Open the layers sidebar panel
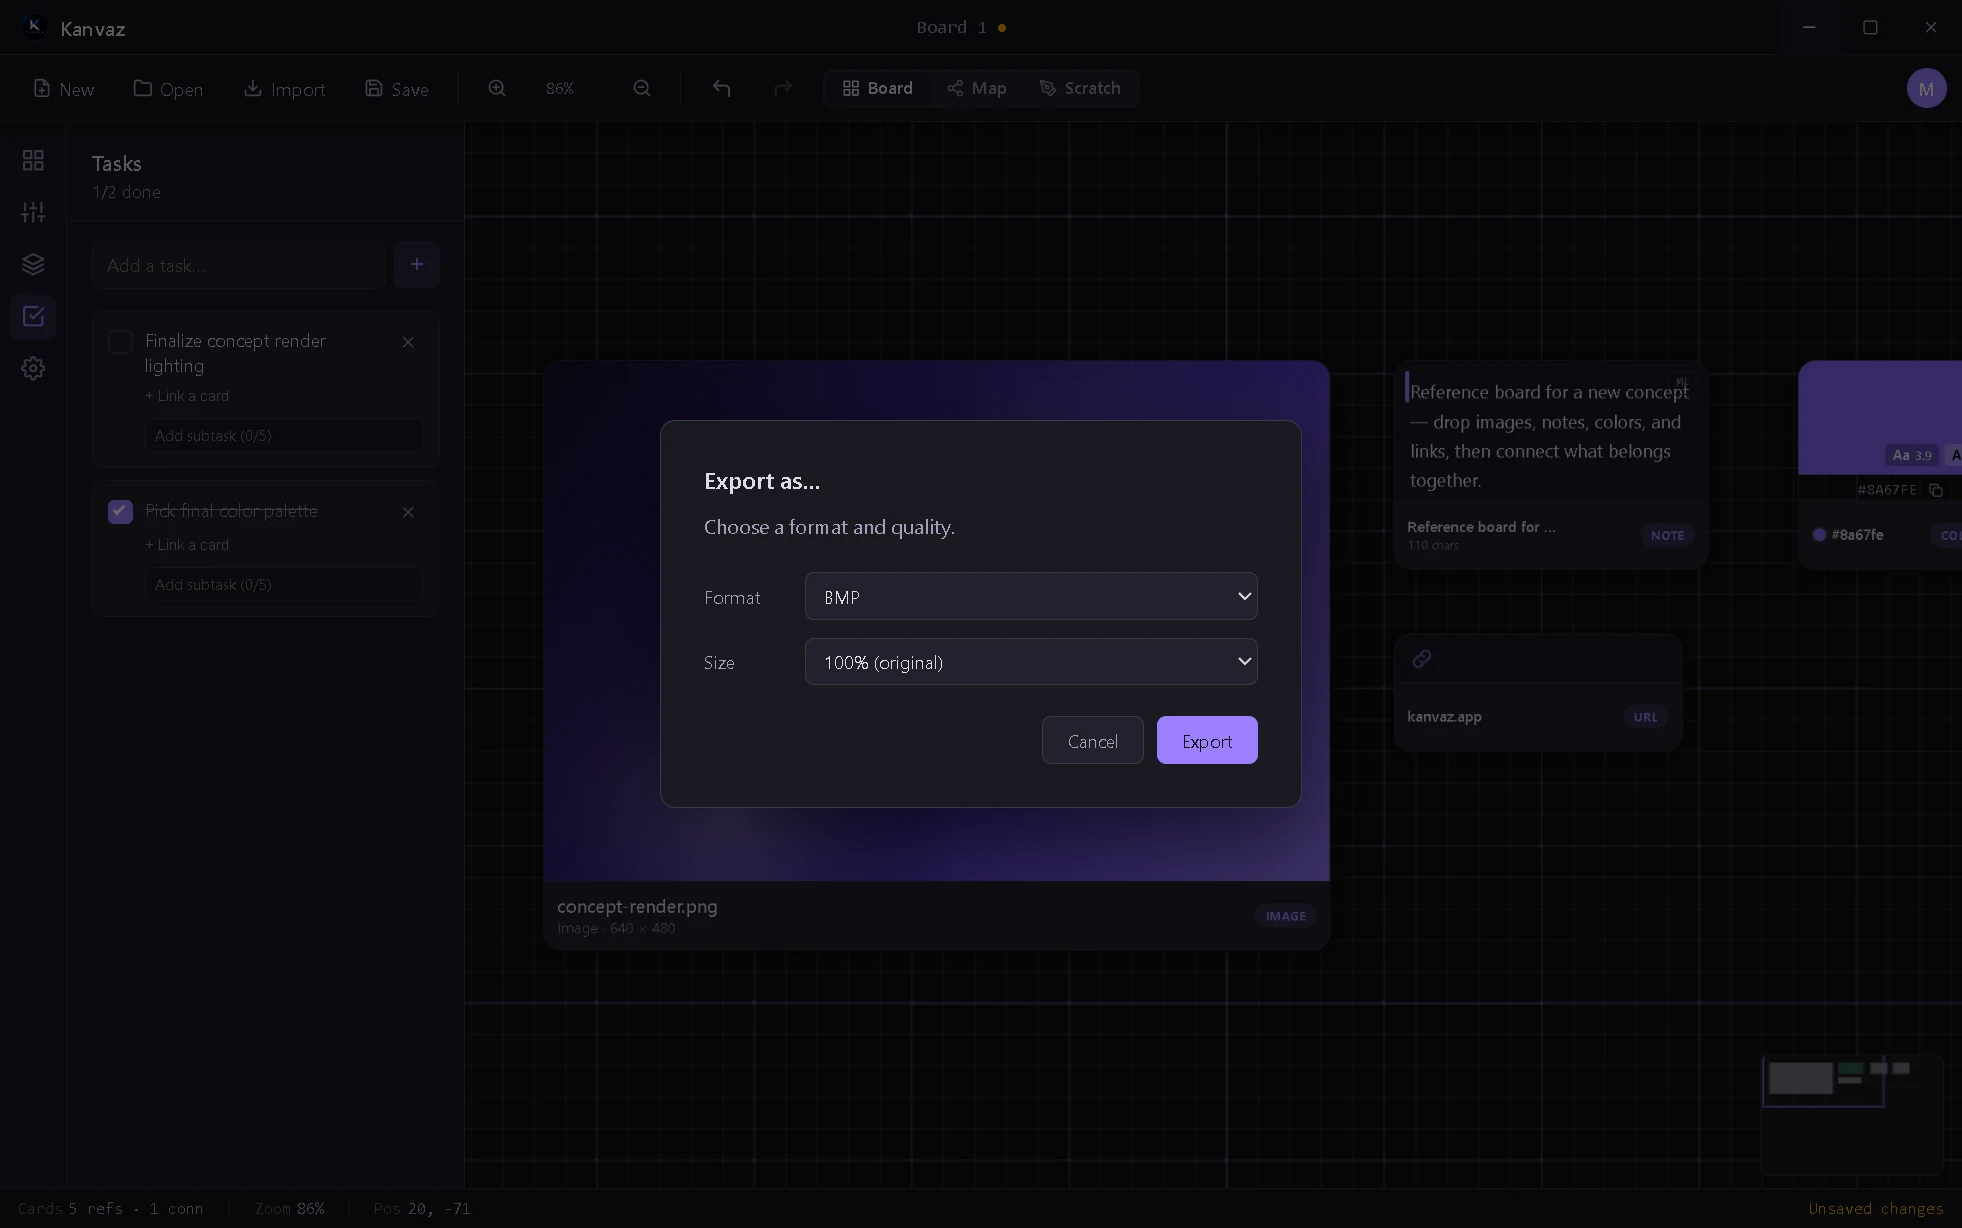This screenshot has height=1228, width=1962. (x=33, y=264)
